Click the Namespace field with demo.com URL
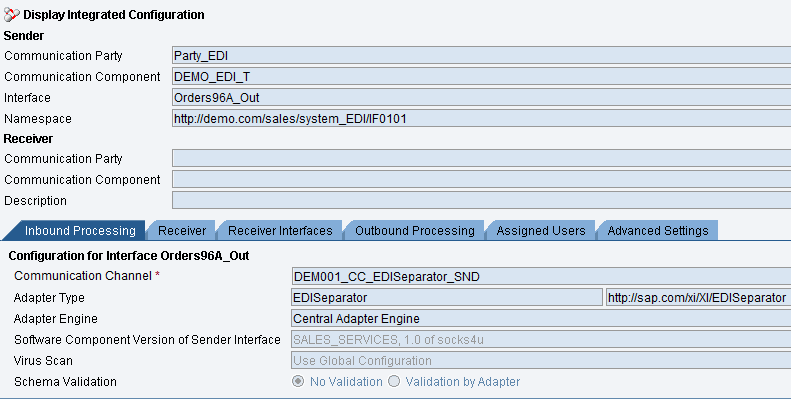The image size is (791, 399). click(481, 119)
